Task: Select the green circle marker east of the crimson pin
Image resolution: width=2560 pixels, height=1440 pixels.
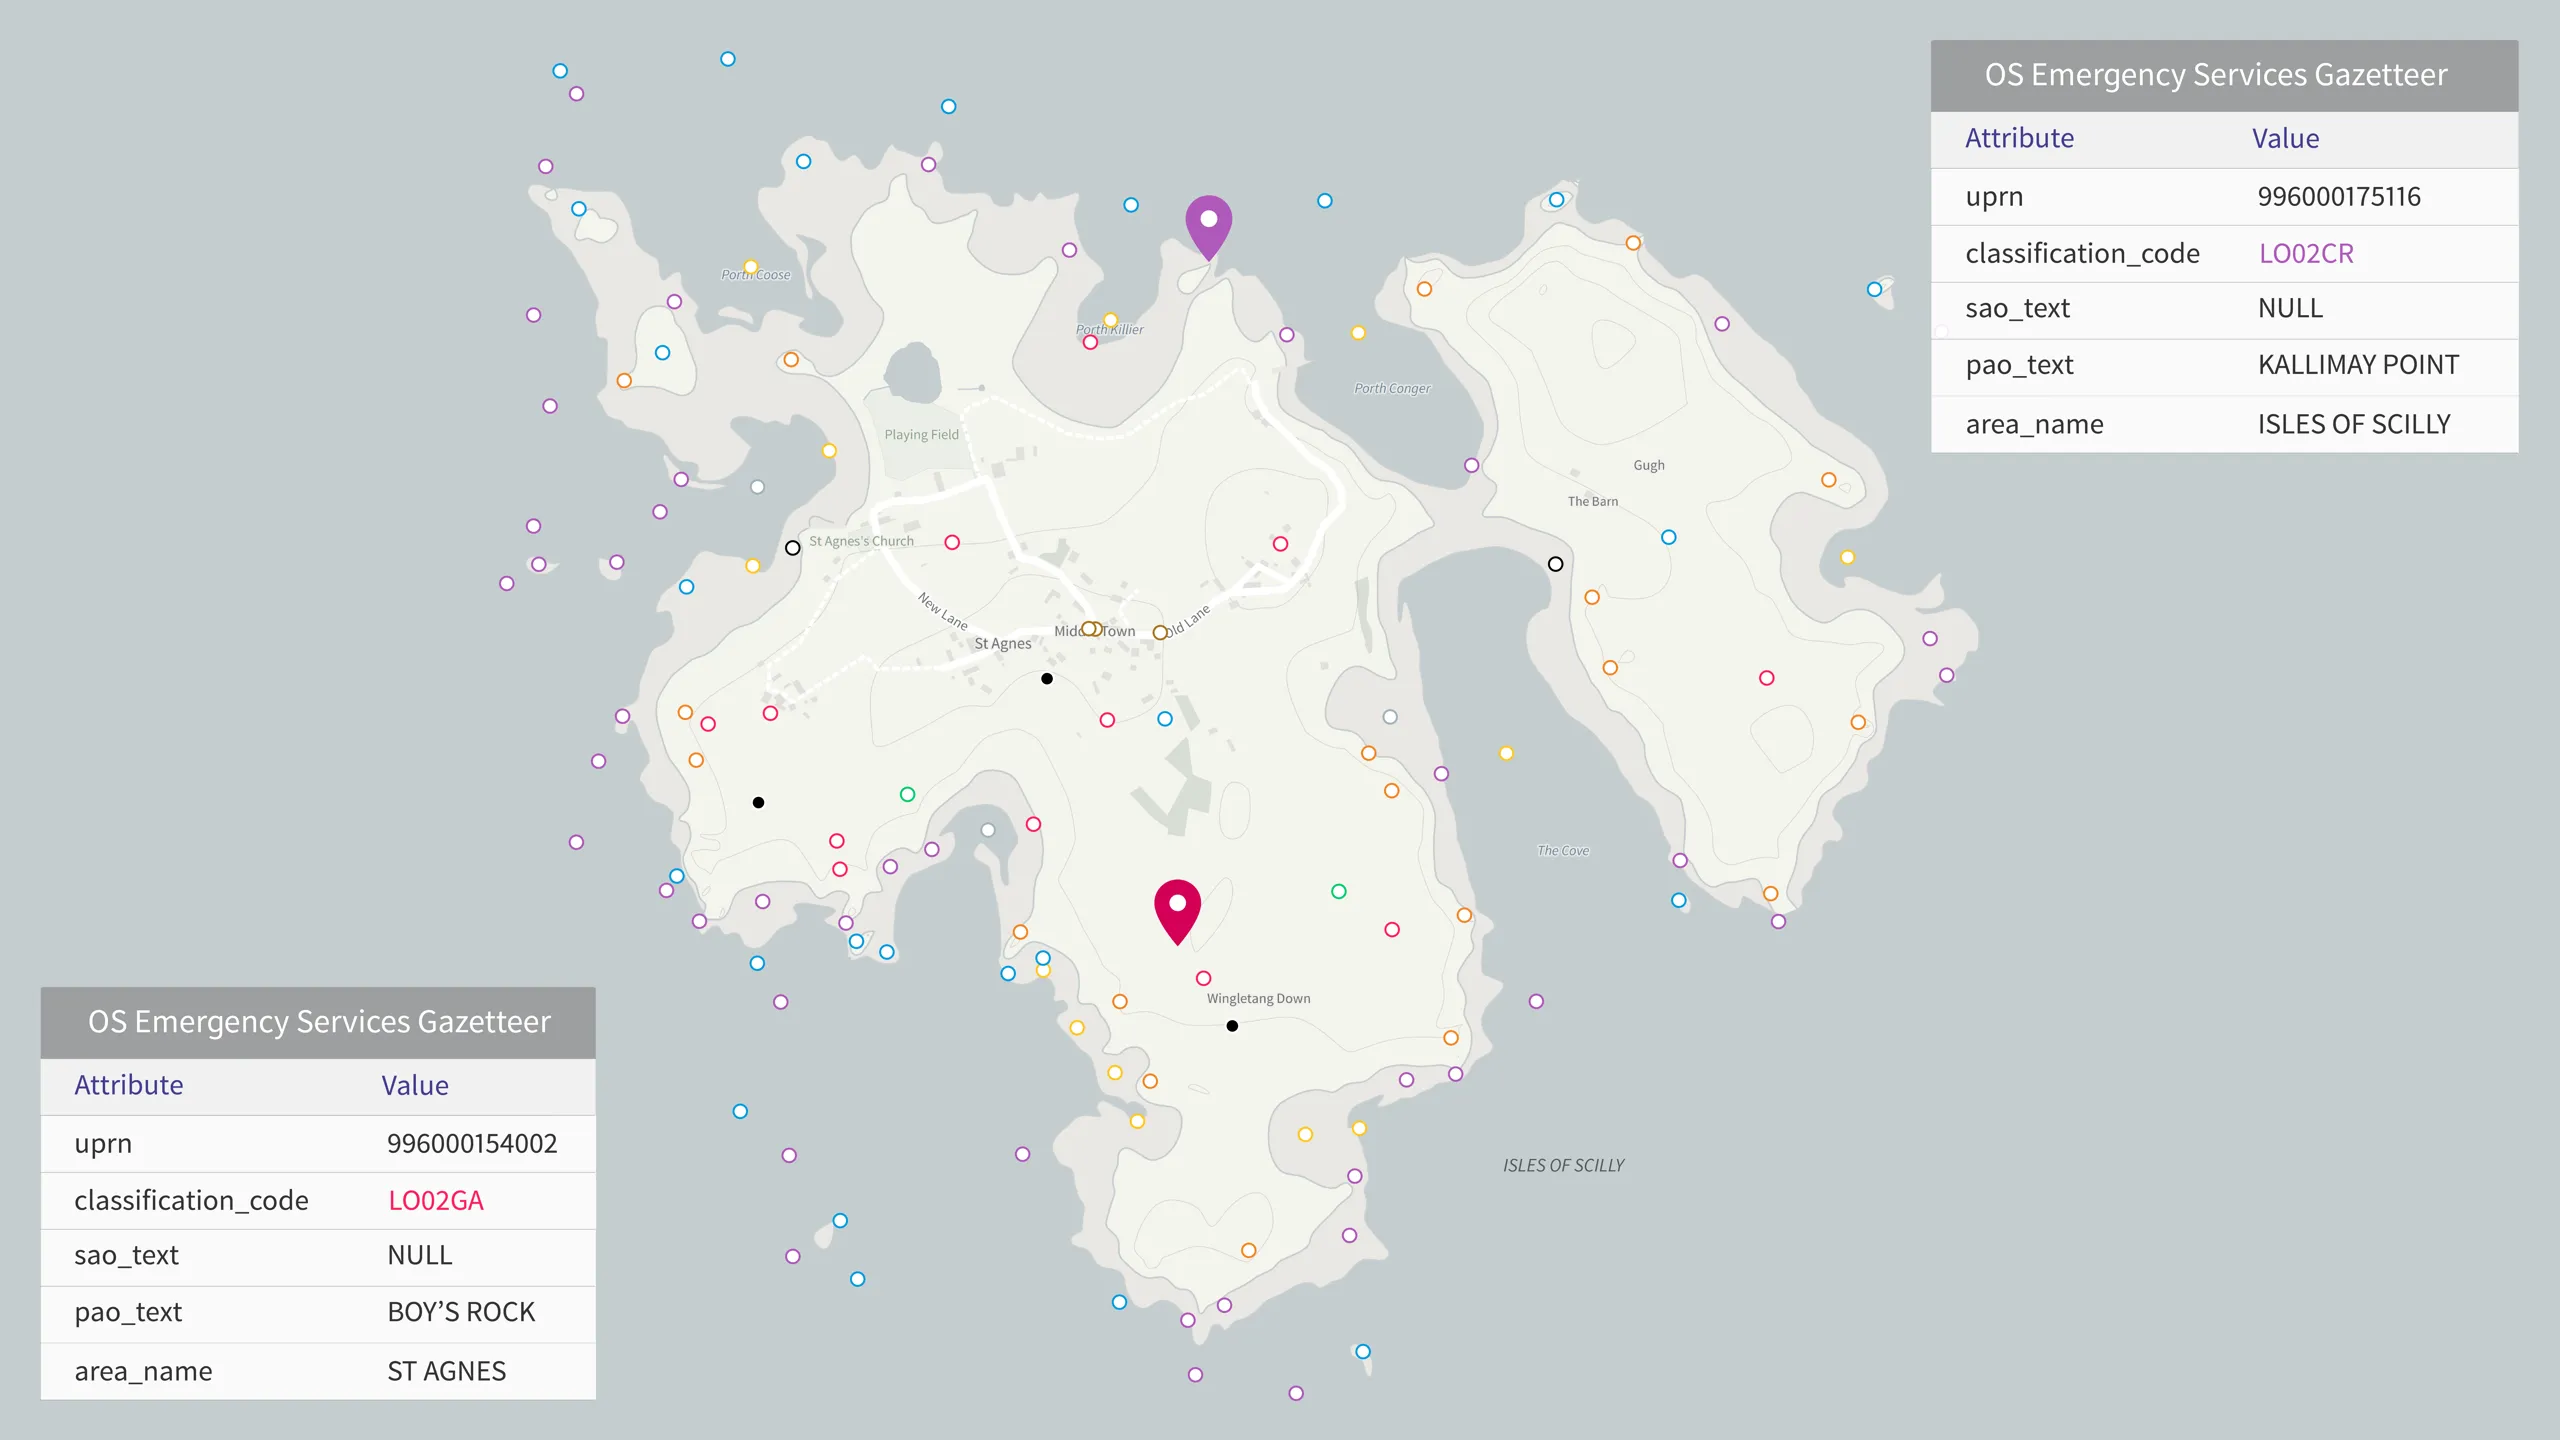Action: pyautogui.click(x=1337, y=889)
